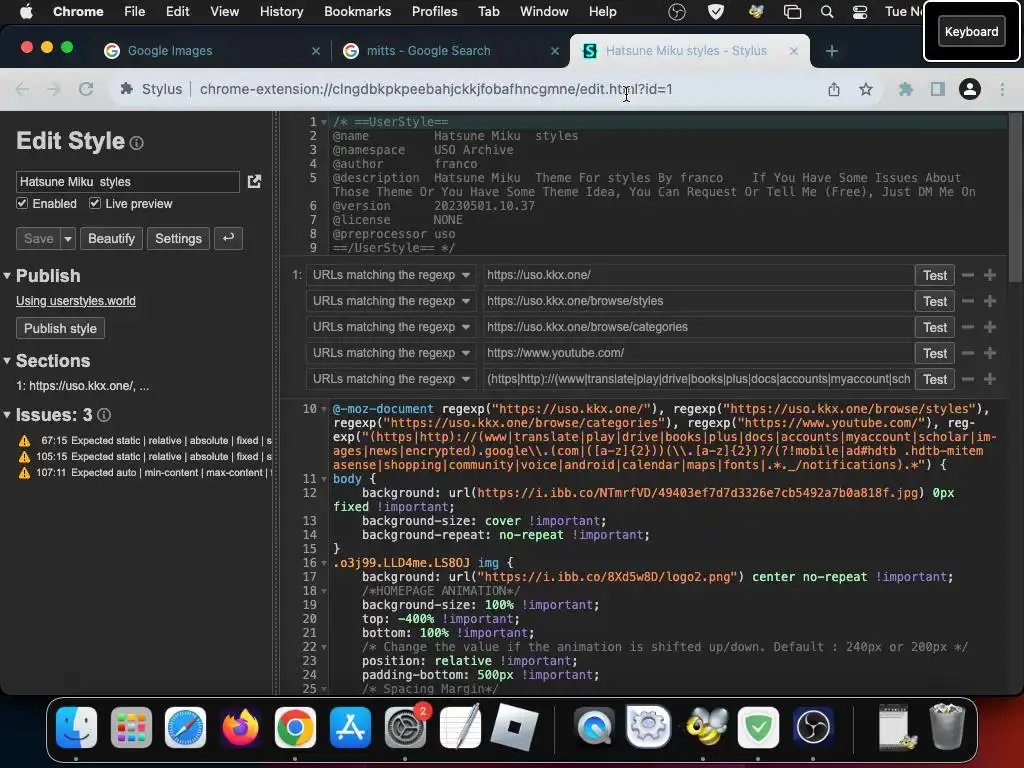Click the style name input field
The image size is (1024, 768).
[x=128, y=182]
